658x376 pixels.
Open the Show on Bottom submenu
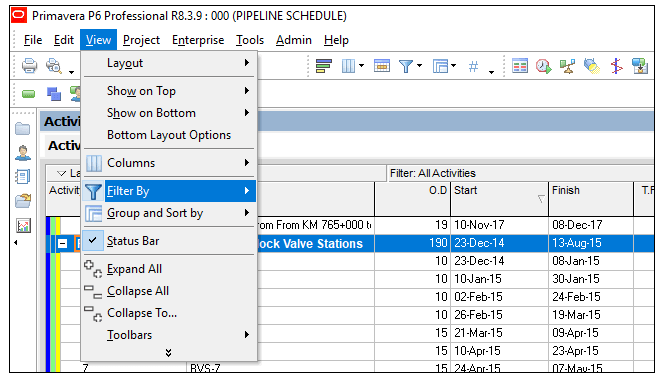coord(169,113)
